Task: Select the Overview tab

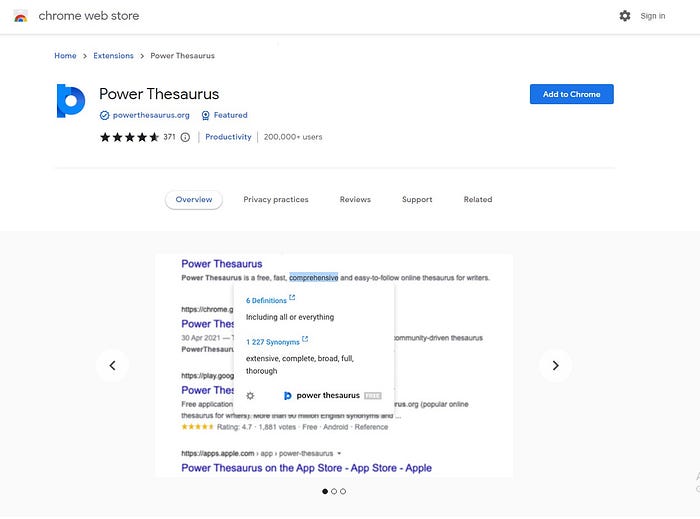Action: click(194, 199)
